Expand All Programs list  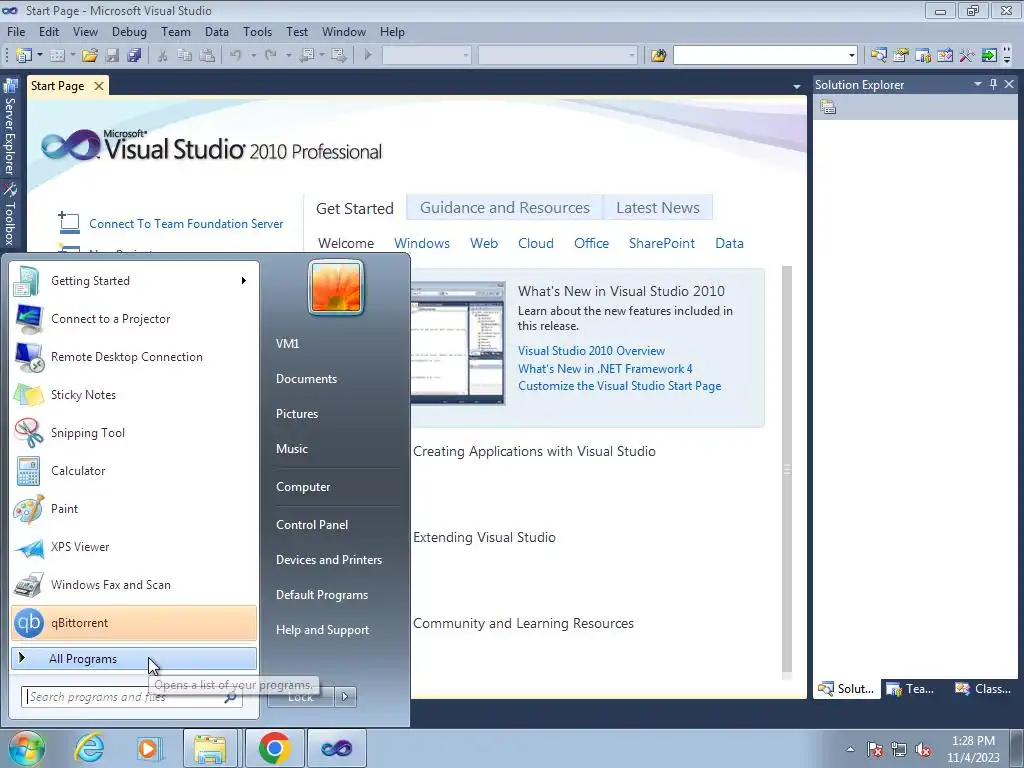134,659
